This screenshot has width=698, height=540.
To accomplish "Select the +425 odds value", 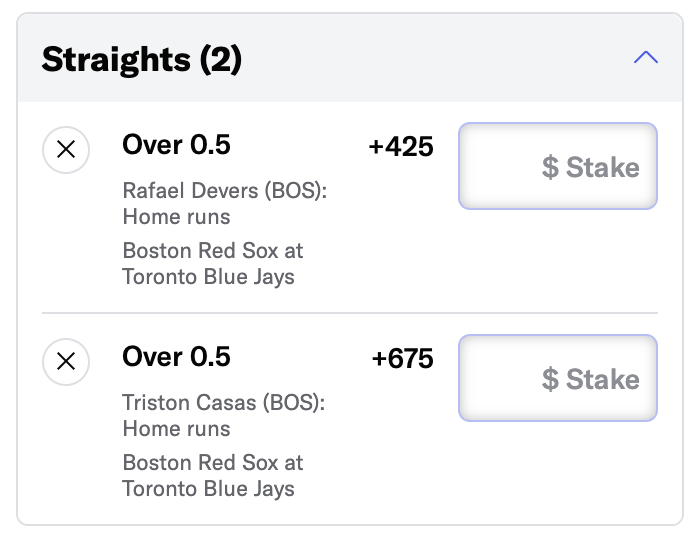I will click(401, 146).
